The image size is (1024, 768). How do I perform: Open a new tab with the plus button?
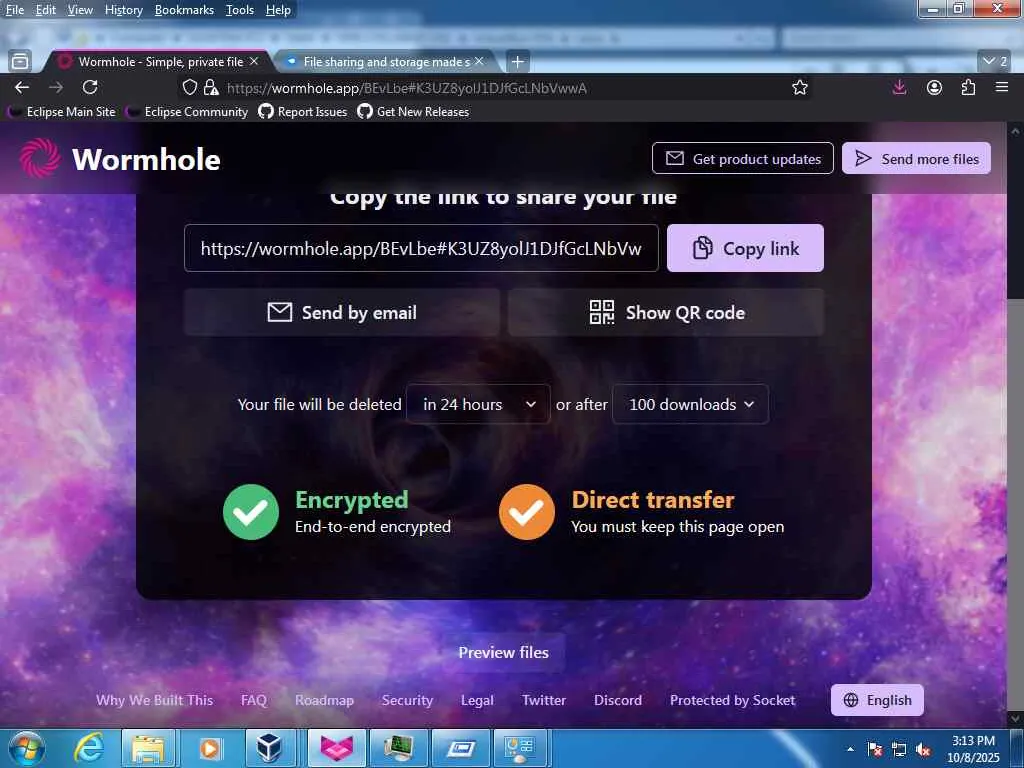(x=517, y=61)
